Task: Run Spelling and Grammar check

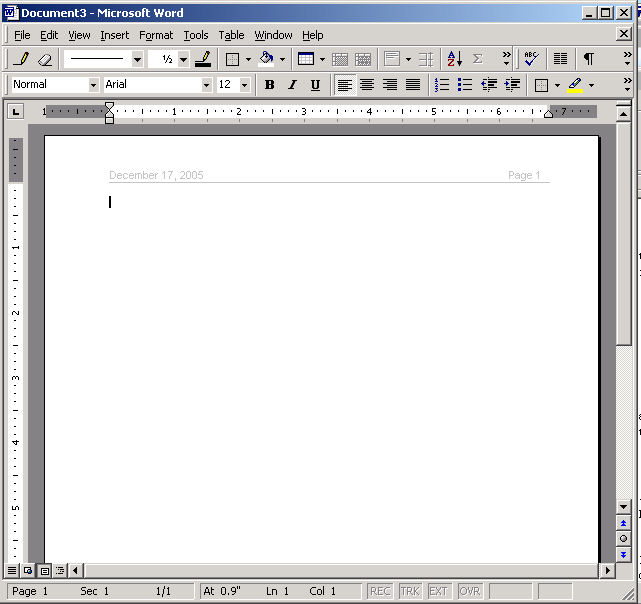Action: 531,59
